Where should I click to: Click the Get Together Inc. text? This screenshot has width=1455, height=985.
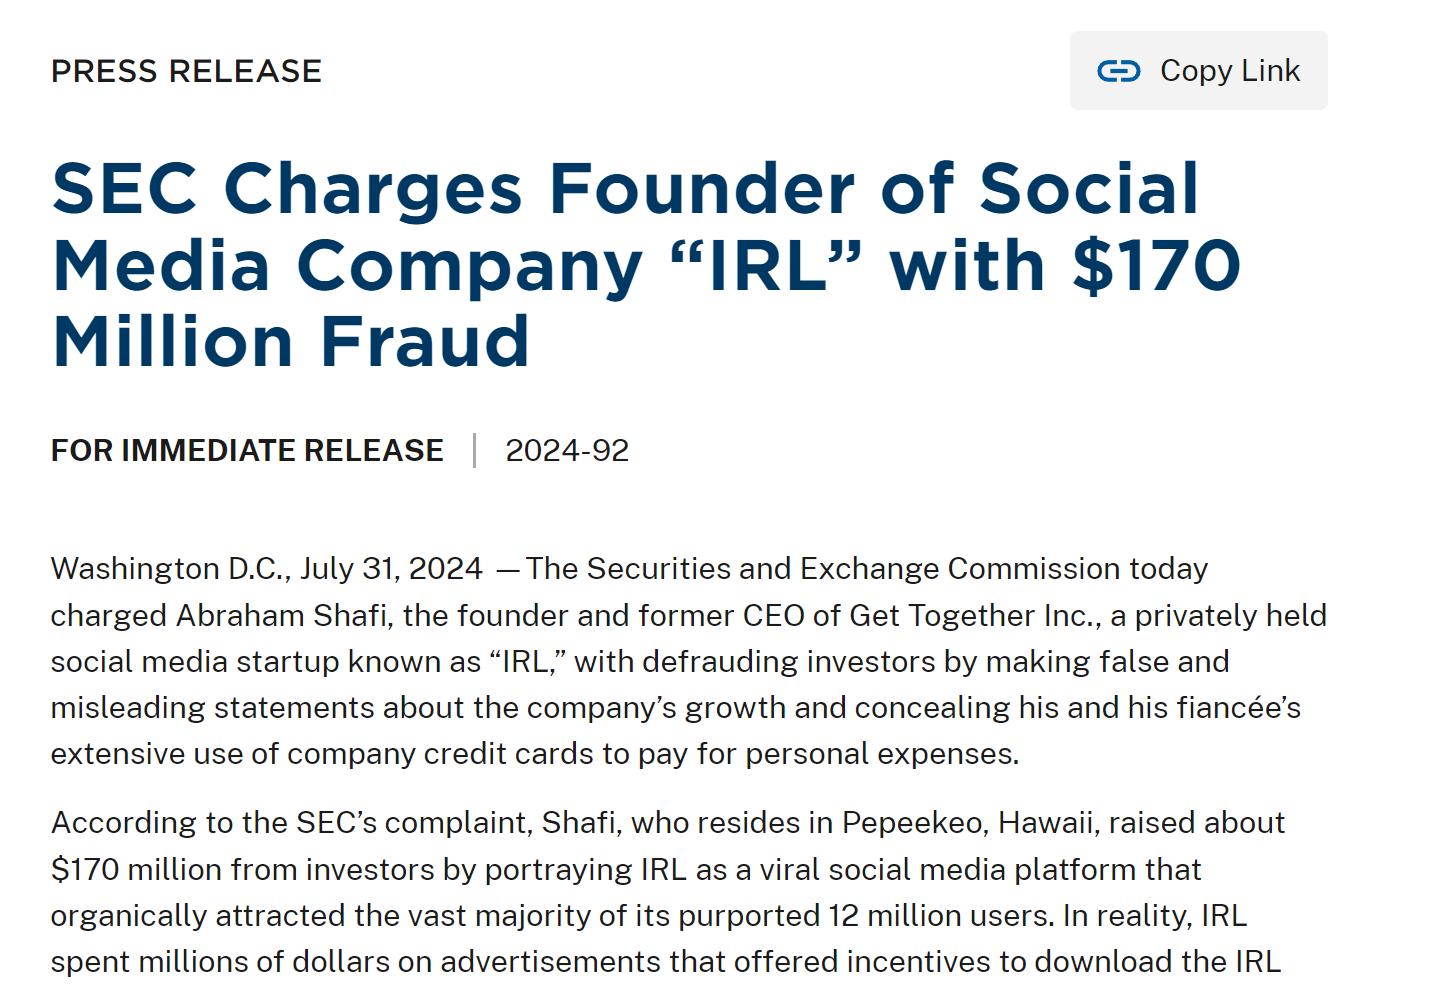974,615
